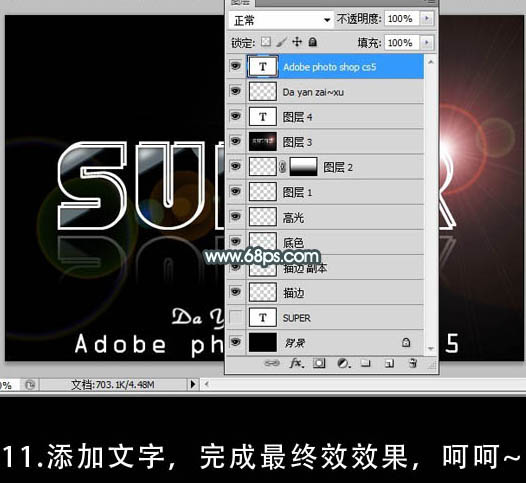Click the link layers chain icon
526x483 pixels.
pyautogui.click(x=272, y=363)
